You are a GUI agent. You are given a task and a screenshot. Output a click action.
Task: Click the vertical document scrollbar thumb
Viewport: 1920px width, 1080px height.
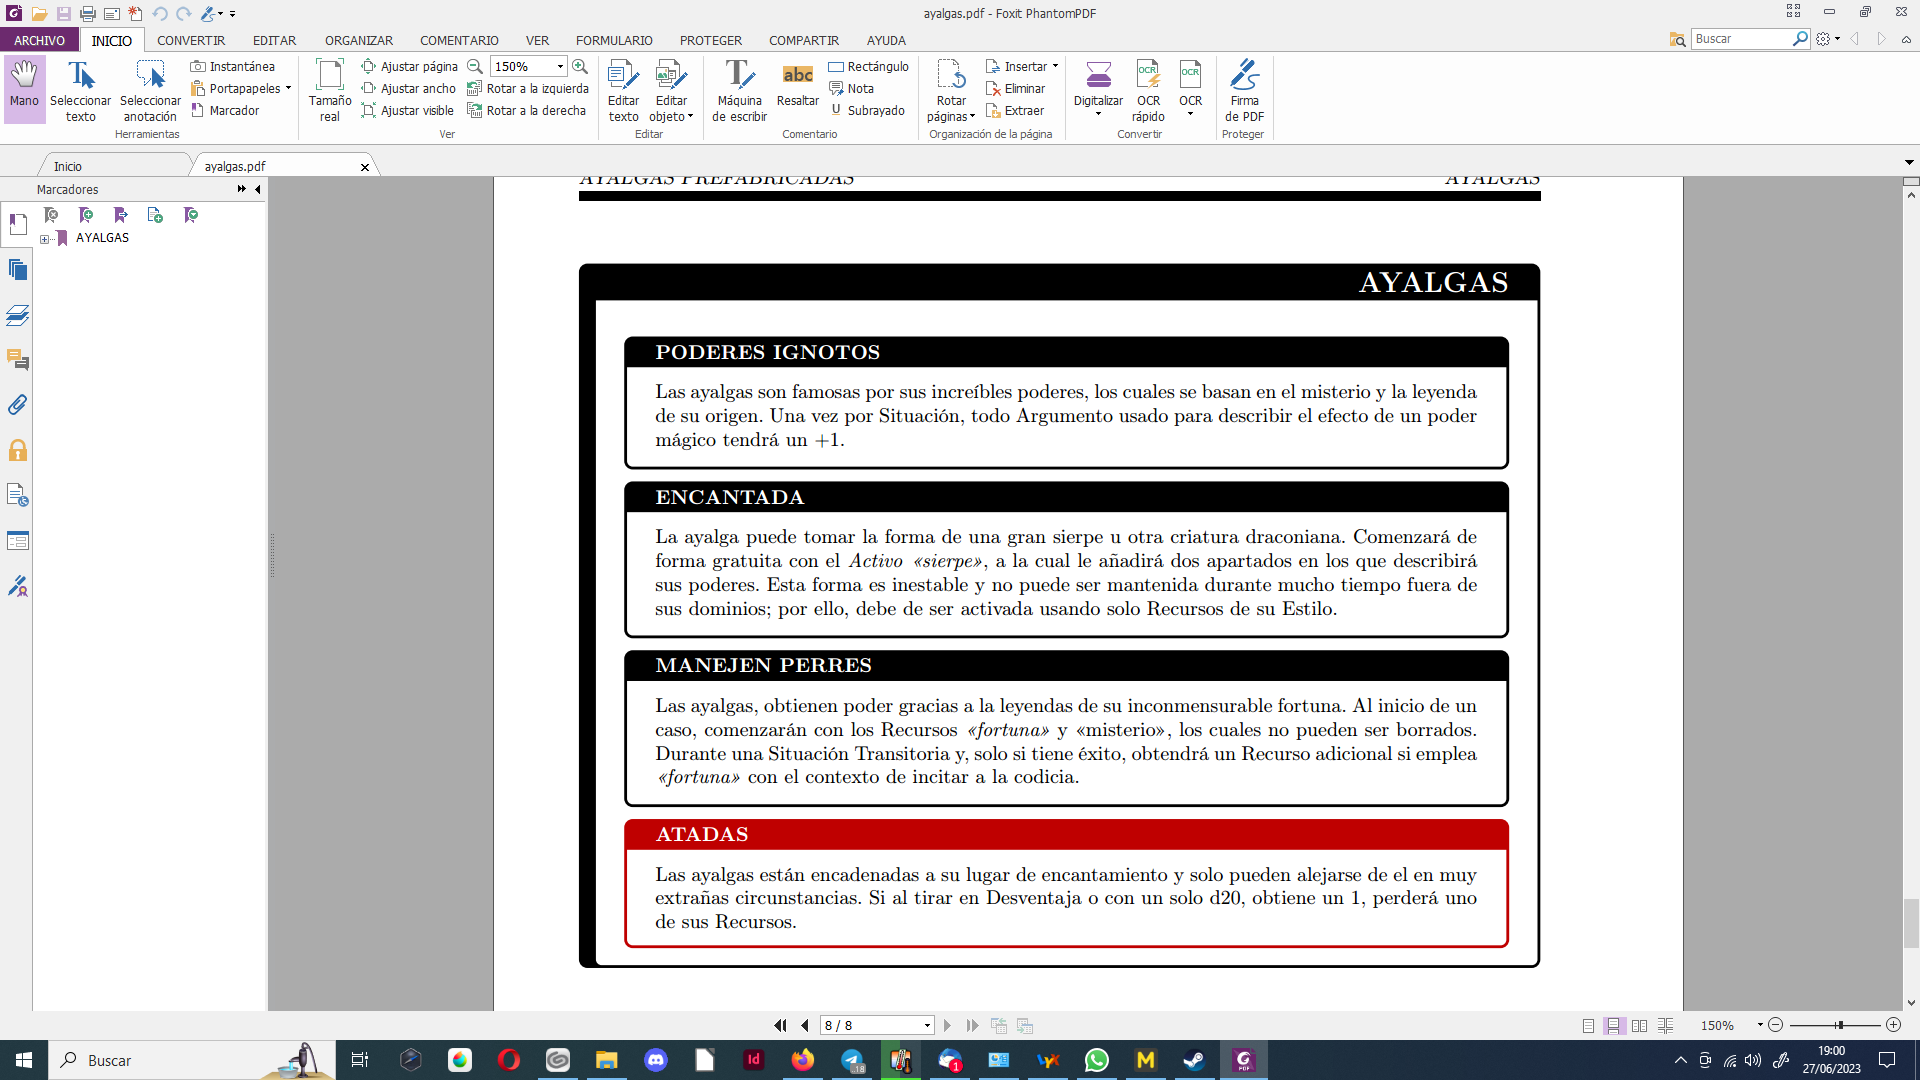click(x=1911, y=923)
